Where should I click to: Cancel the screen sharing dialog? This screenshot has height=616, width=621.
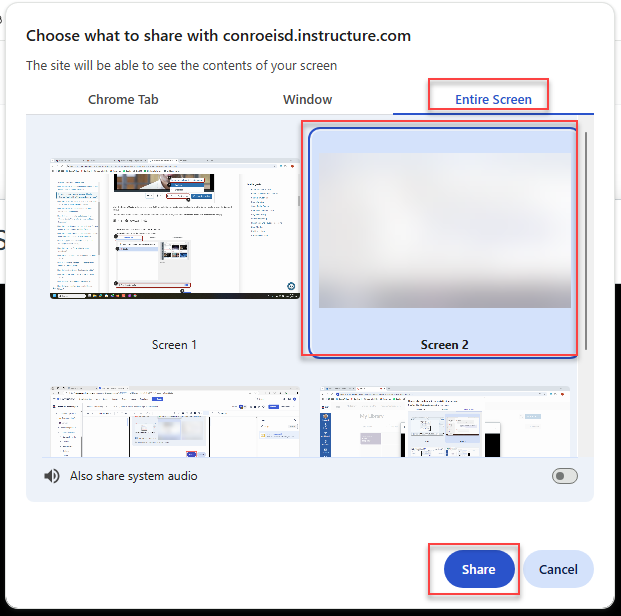point(558,569)
